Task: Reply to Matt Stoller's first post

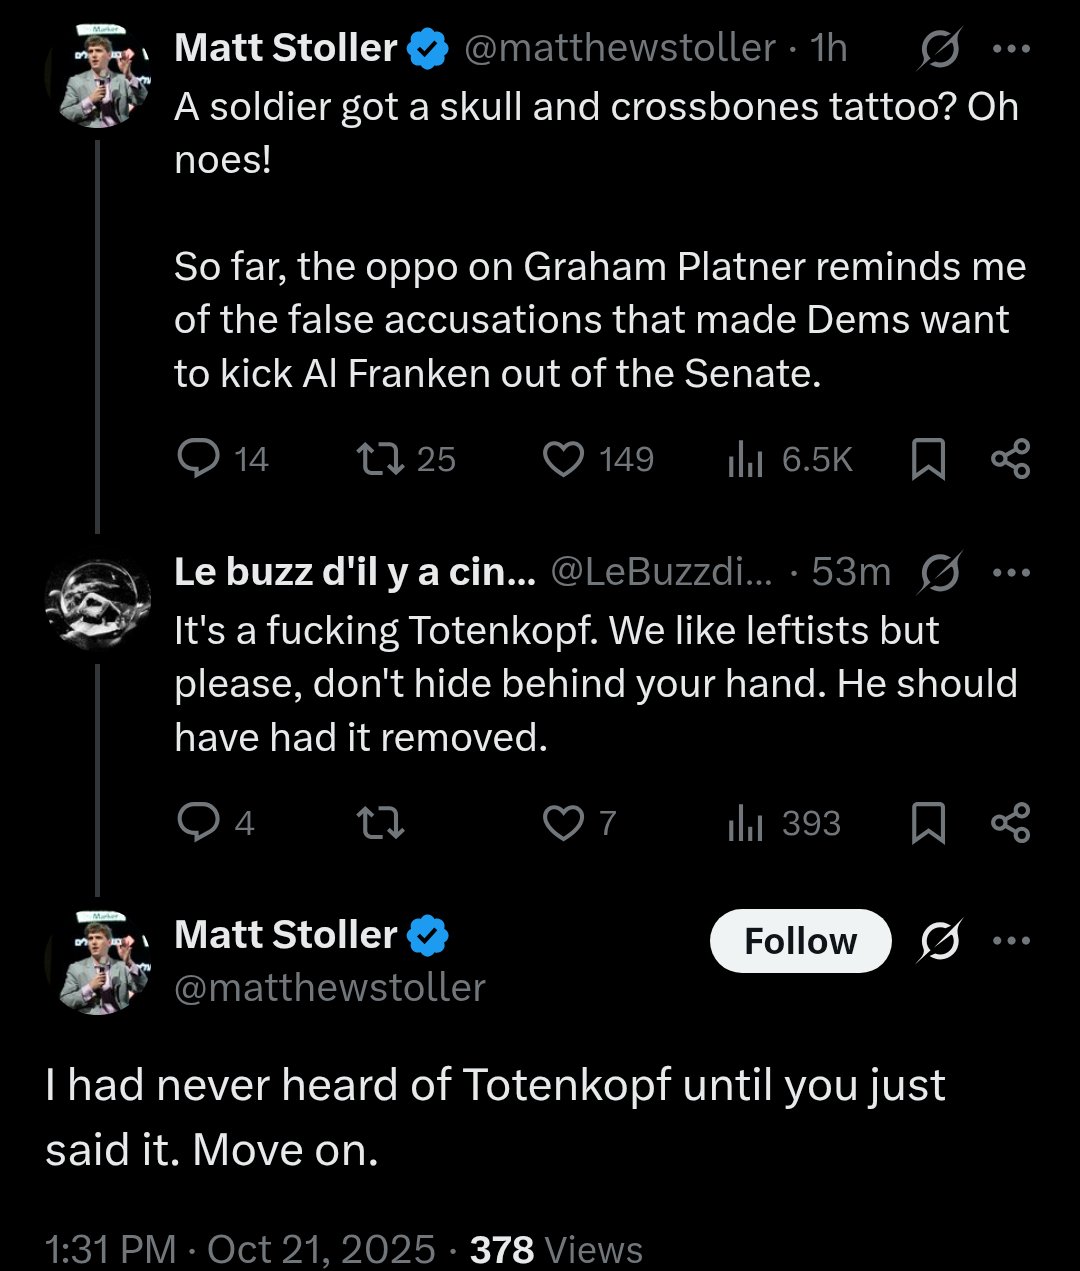Action: tap(198, 459)
